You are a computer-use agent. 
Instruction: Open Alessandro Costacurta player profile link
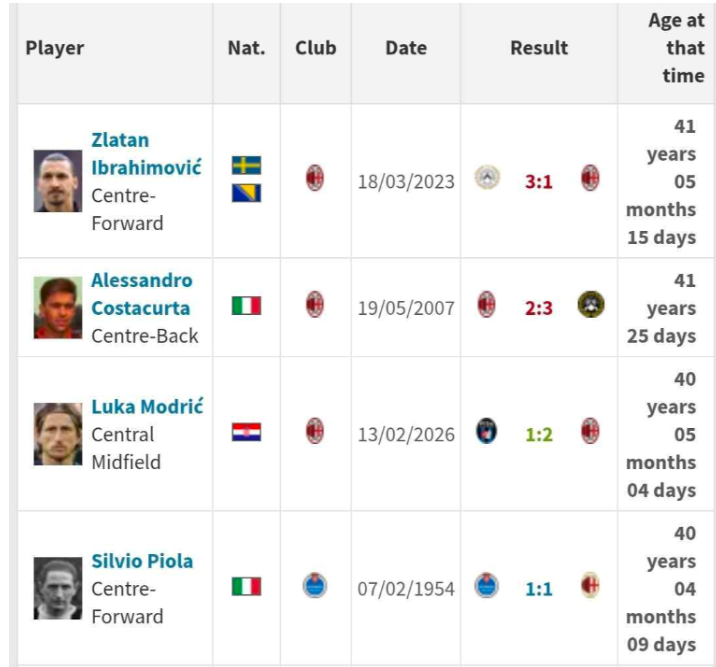tap(142, 294)
